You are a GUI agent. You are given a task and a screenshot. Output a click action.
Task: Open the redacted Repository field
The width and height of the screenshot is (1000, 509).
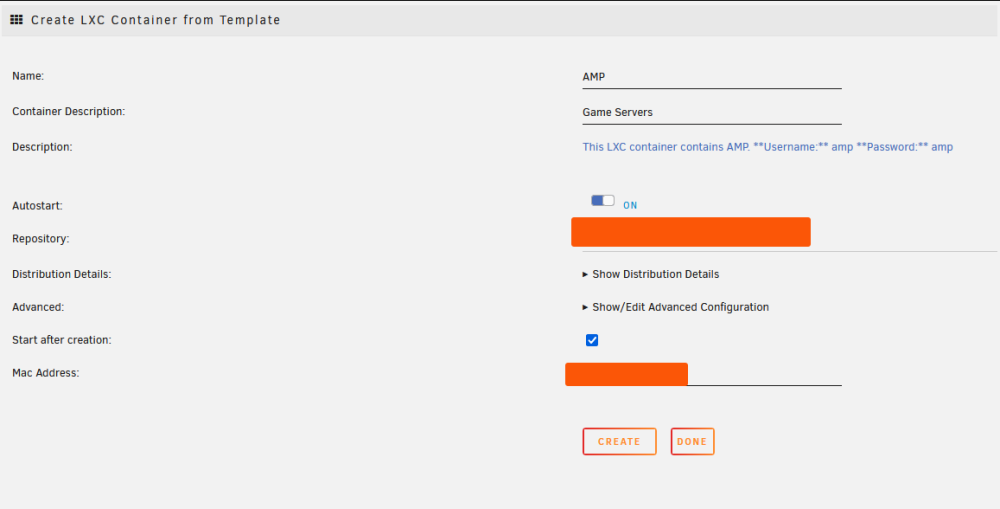[691, 232]
